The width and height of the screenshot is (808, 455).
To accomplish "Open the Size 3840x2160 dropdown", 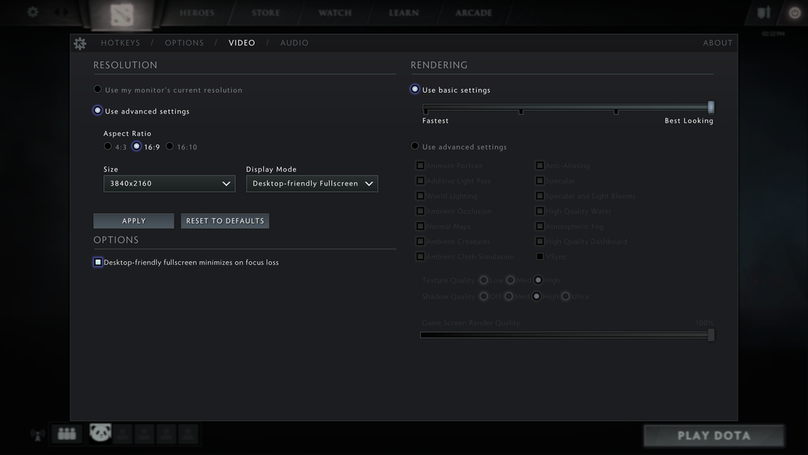I will [169, 184].
